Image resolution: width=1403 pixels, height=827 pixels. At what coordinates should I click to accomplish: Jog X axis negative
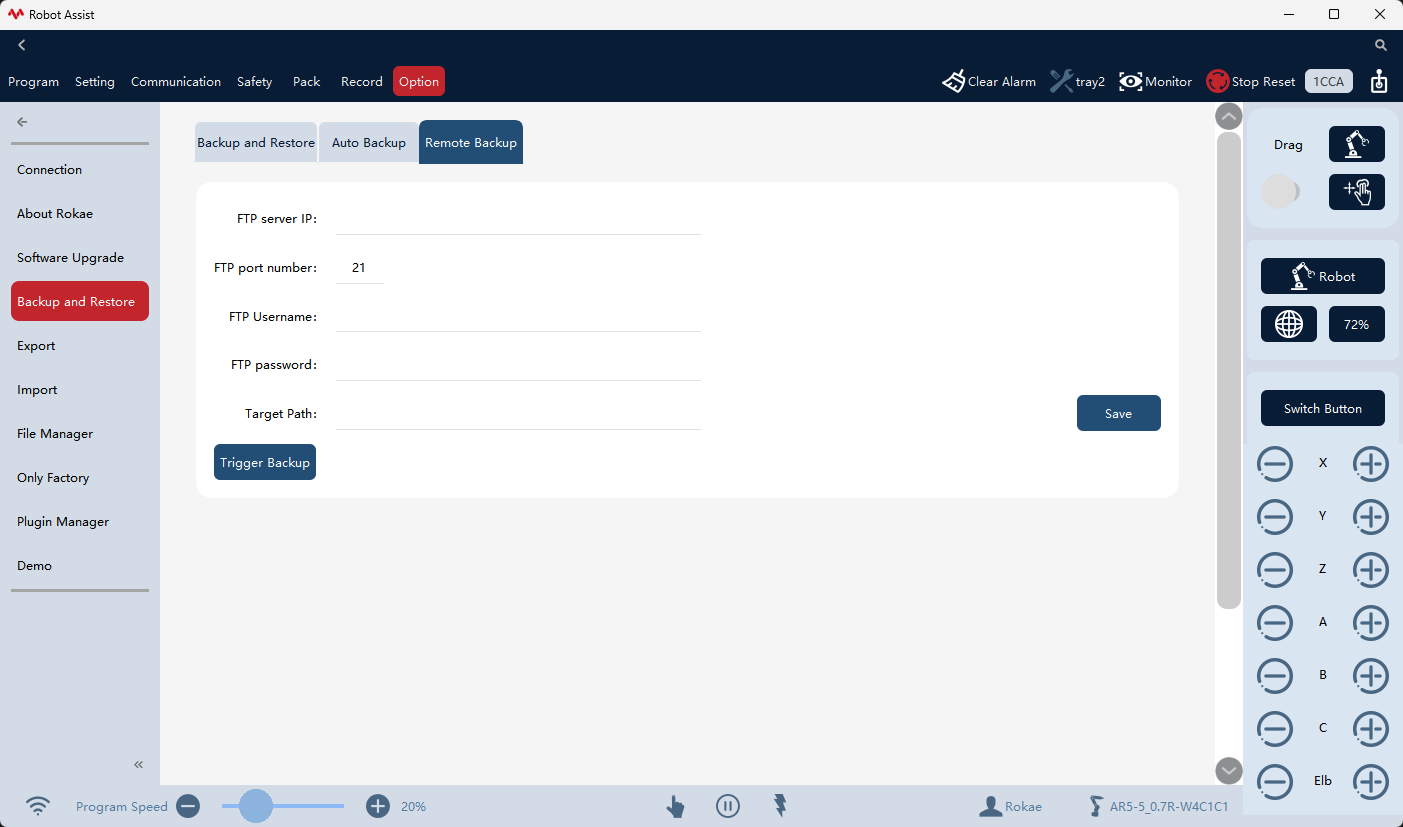[1274, 464]
